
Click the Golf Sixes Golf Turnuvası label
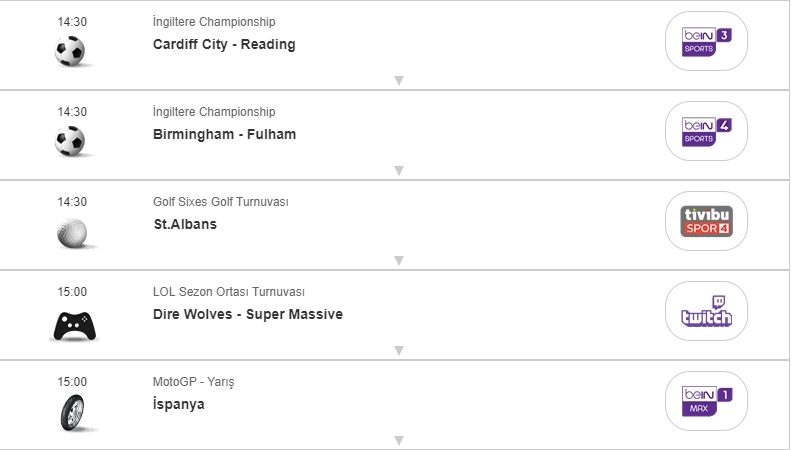pos(220,202)
